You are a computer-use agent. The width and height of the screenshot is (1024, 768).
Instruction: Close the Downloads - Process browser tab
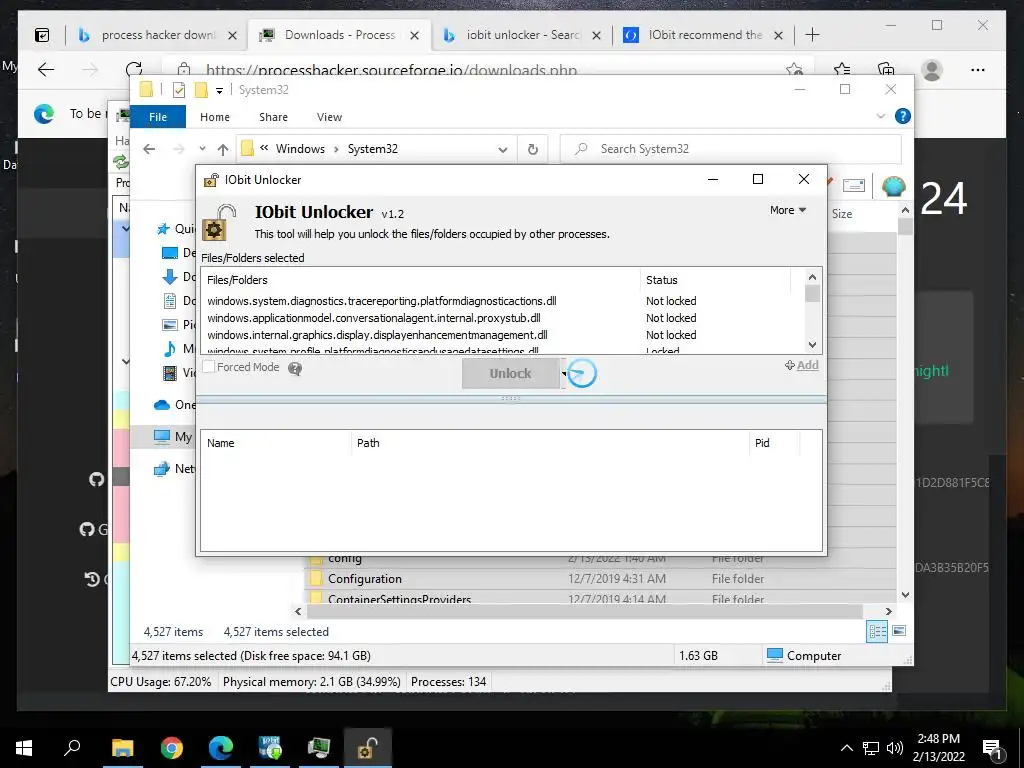point(414,35)
